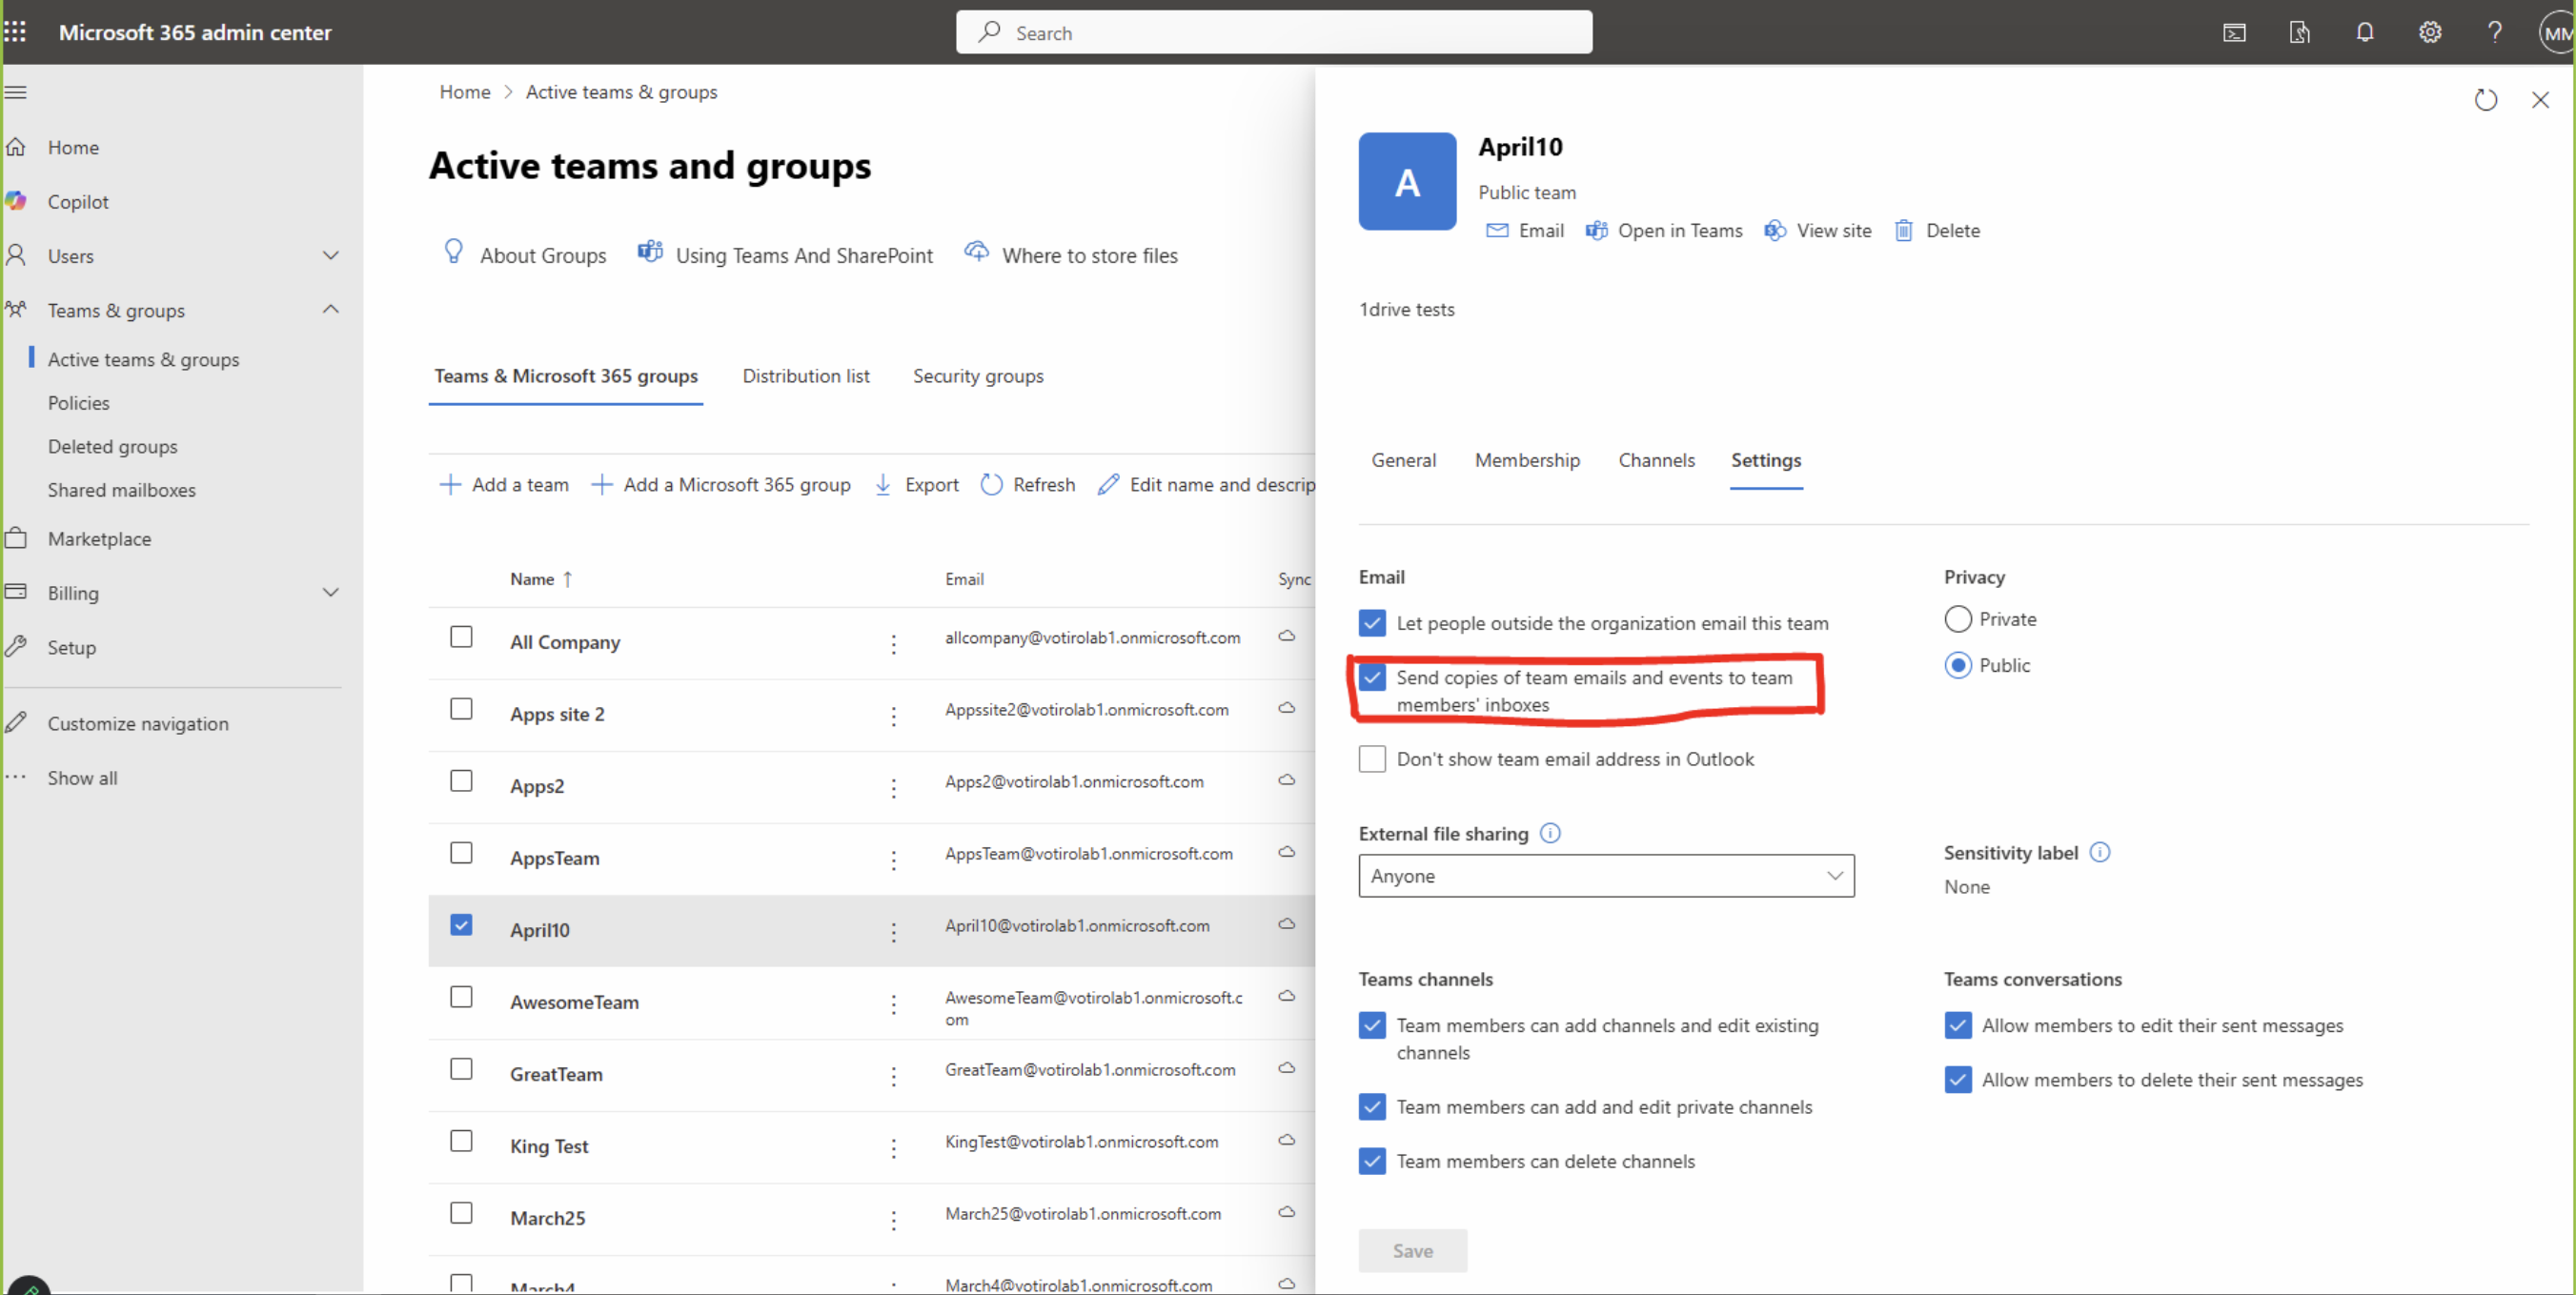Uncheck the April10 row checkbox
The width and height of the screenshot is (2576, 1295).
tap(461, 925)
